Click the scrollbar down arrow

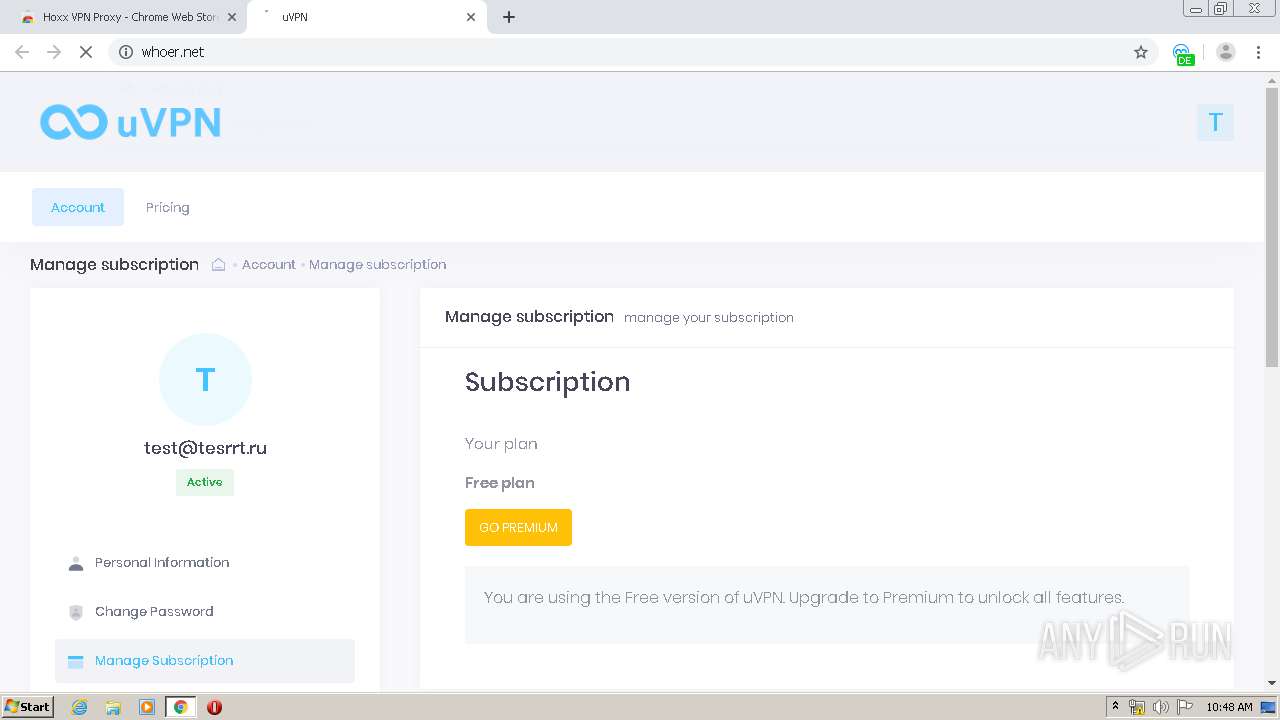click(1272, 683)
